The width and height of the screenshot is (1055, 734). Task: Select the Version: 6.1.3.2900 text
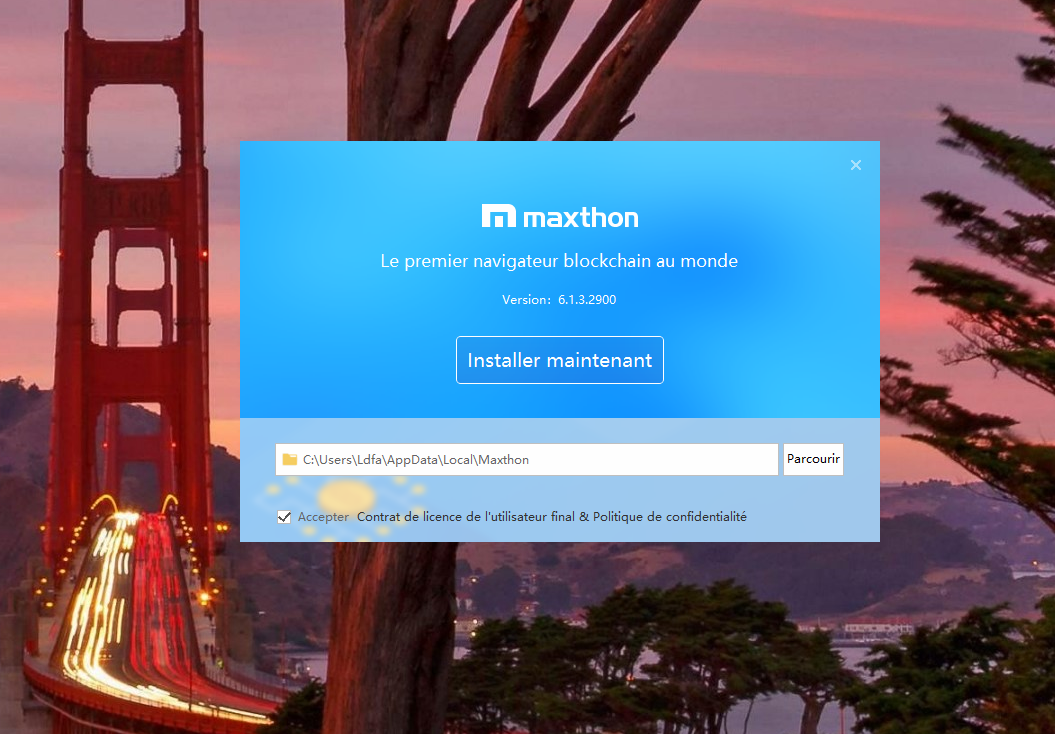(x=559, y=300)
